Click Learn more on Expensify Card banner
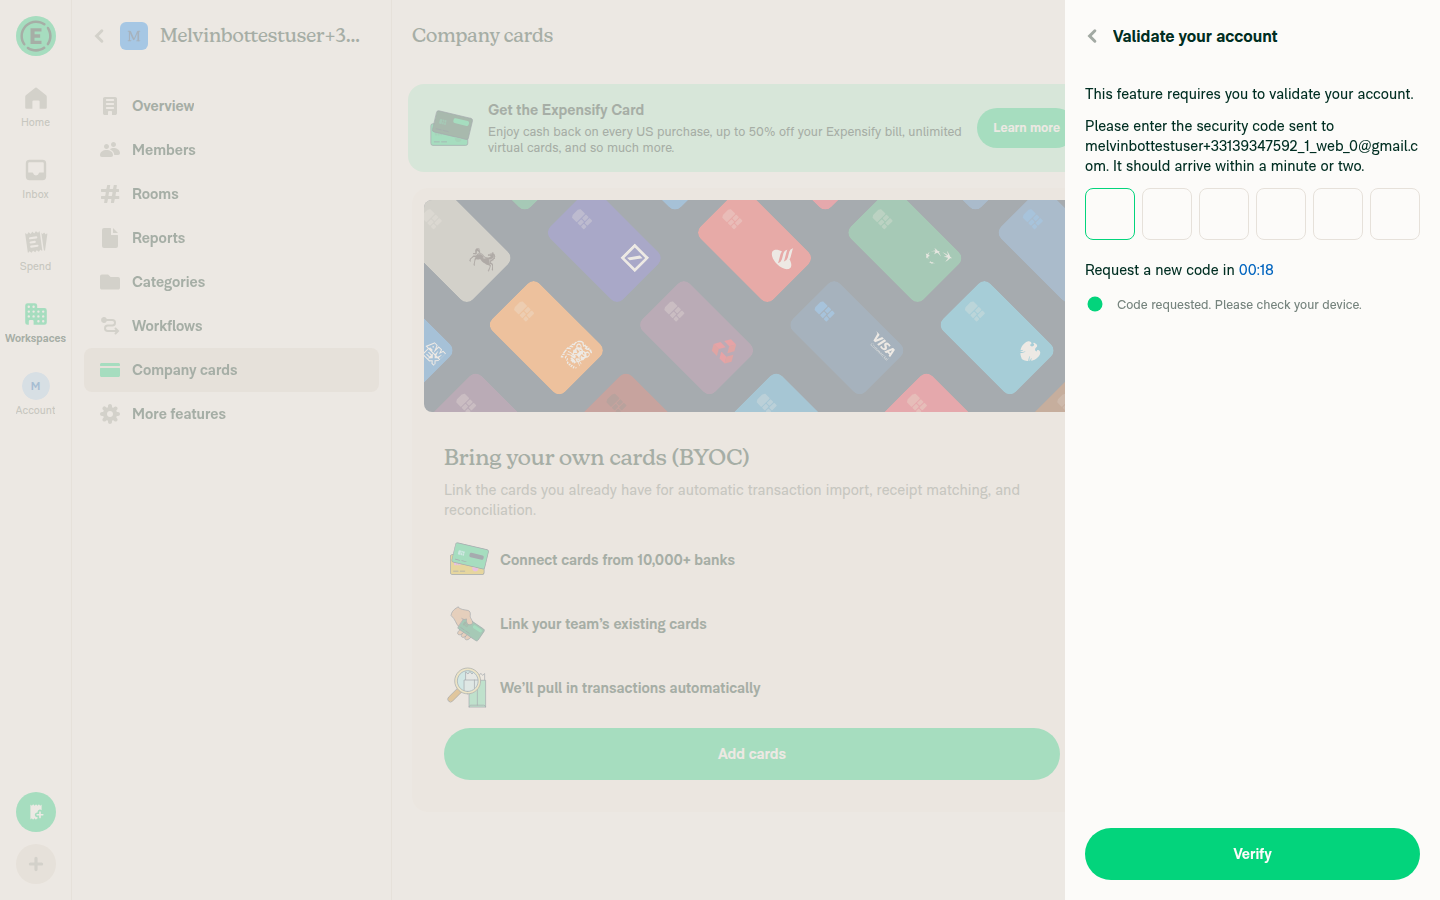 coord(1022,128)
